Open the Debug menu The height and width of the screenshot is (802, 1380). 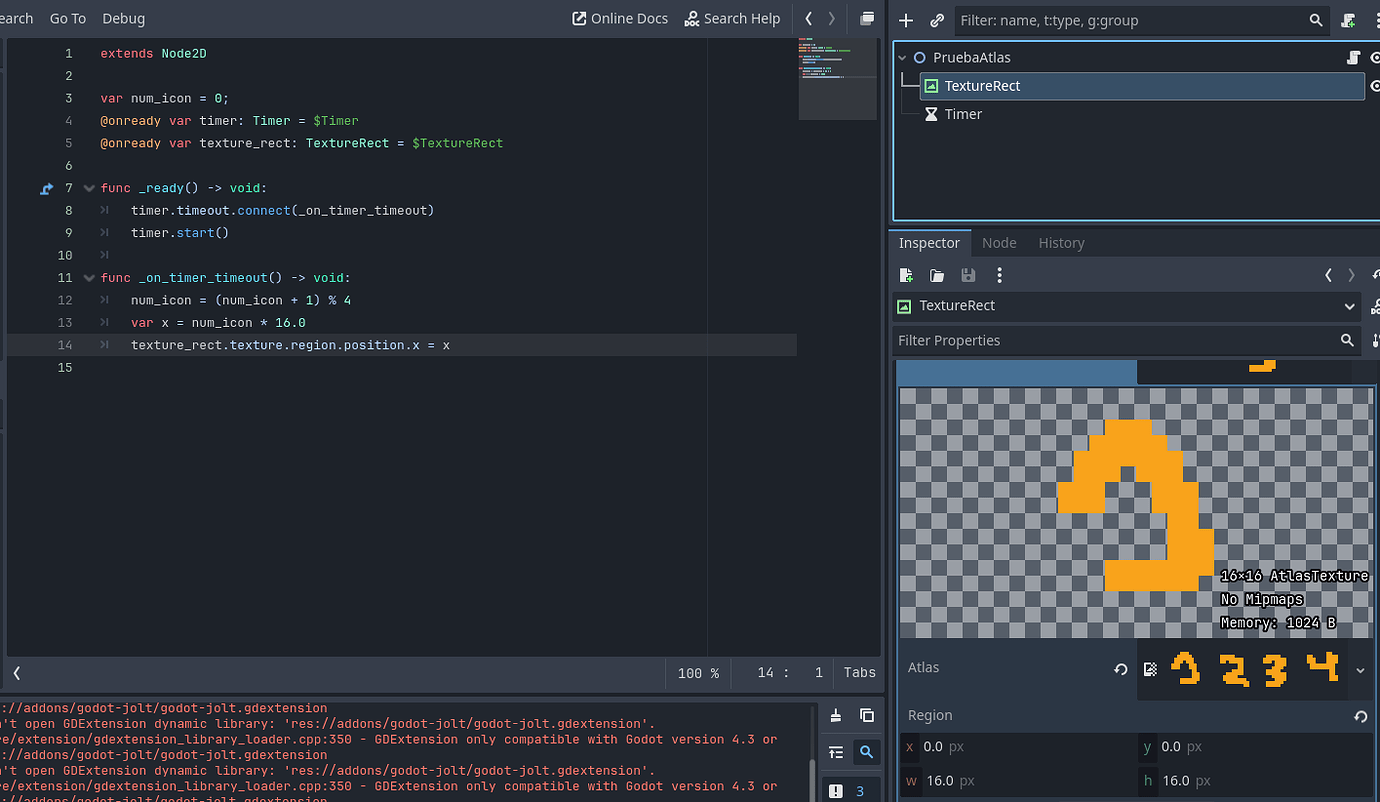(x=123, y=18)
